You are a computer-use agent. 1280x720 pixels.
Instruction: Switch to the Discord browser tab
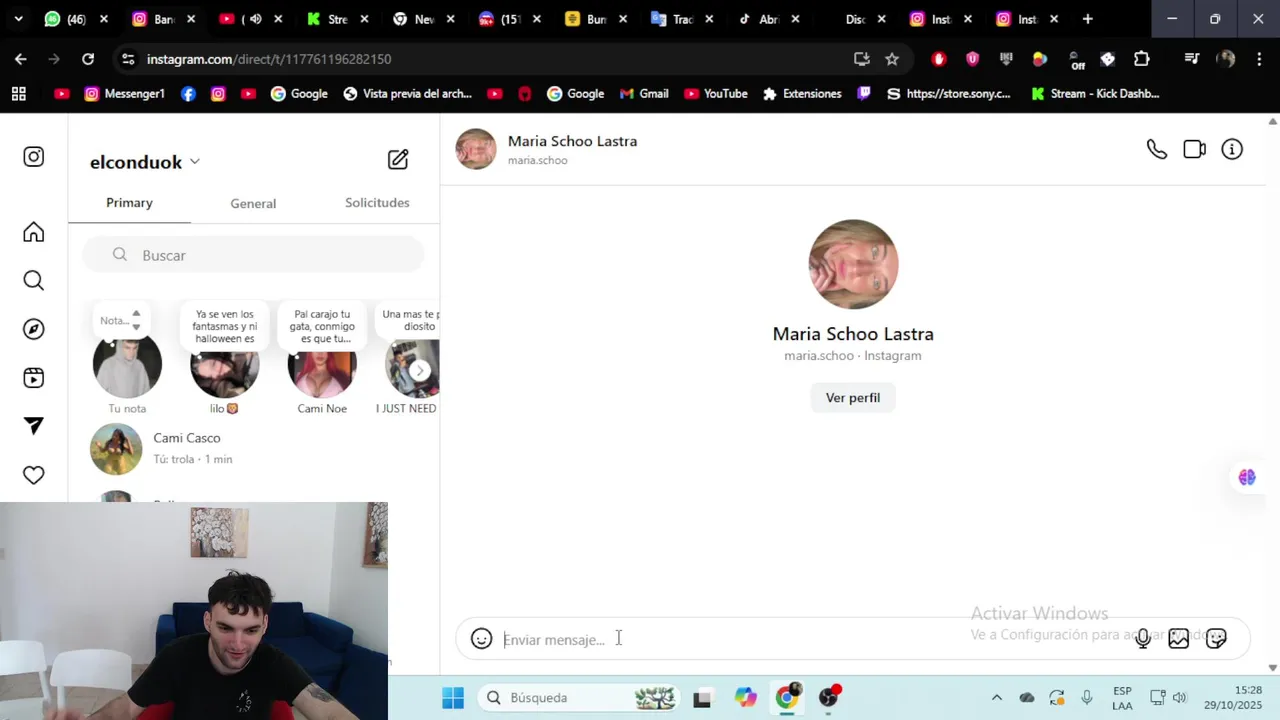856,19
